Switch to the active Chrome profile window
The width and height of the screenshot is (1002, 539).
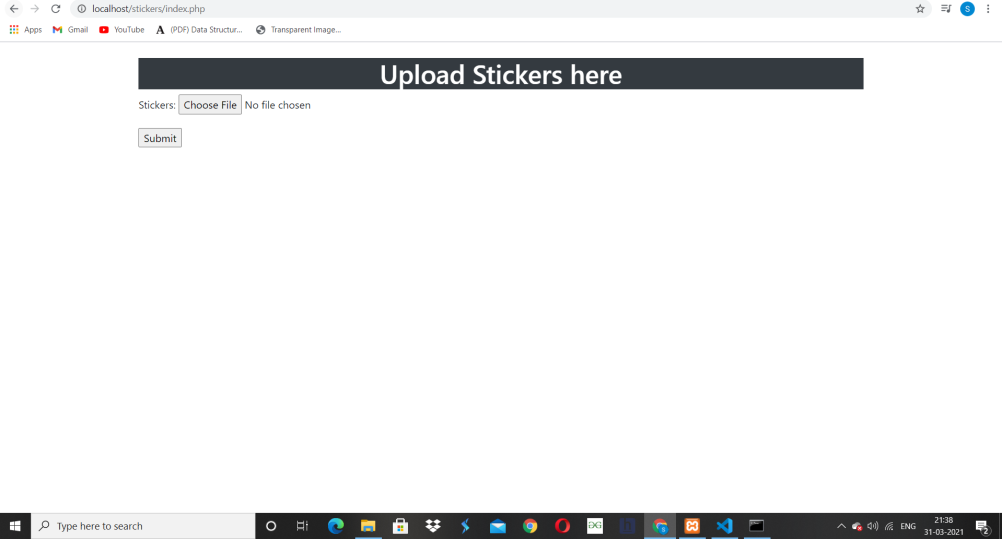pos(659,526)
